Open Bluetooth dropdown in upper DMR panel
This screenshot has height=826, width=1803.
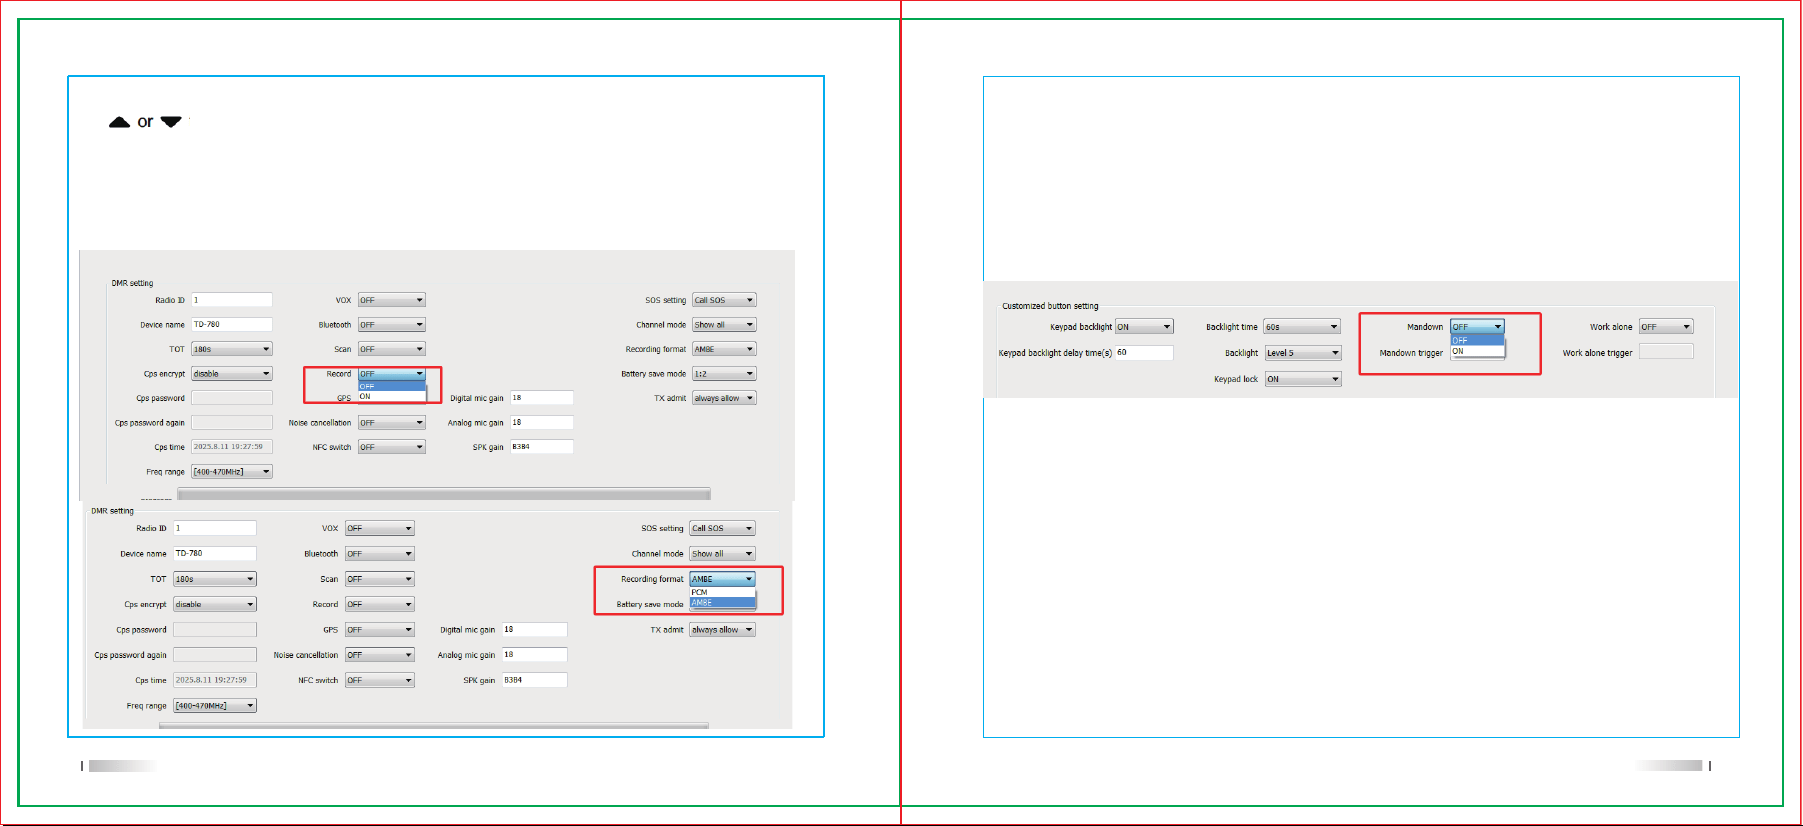(x=392, y=324)
